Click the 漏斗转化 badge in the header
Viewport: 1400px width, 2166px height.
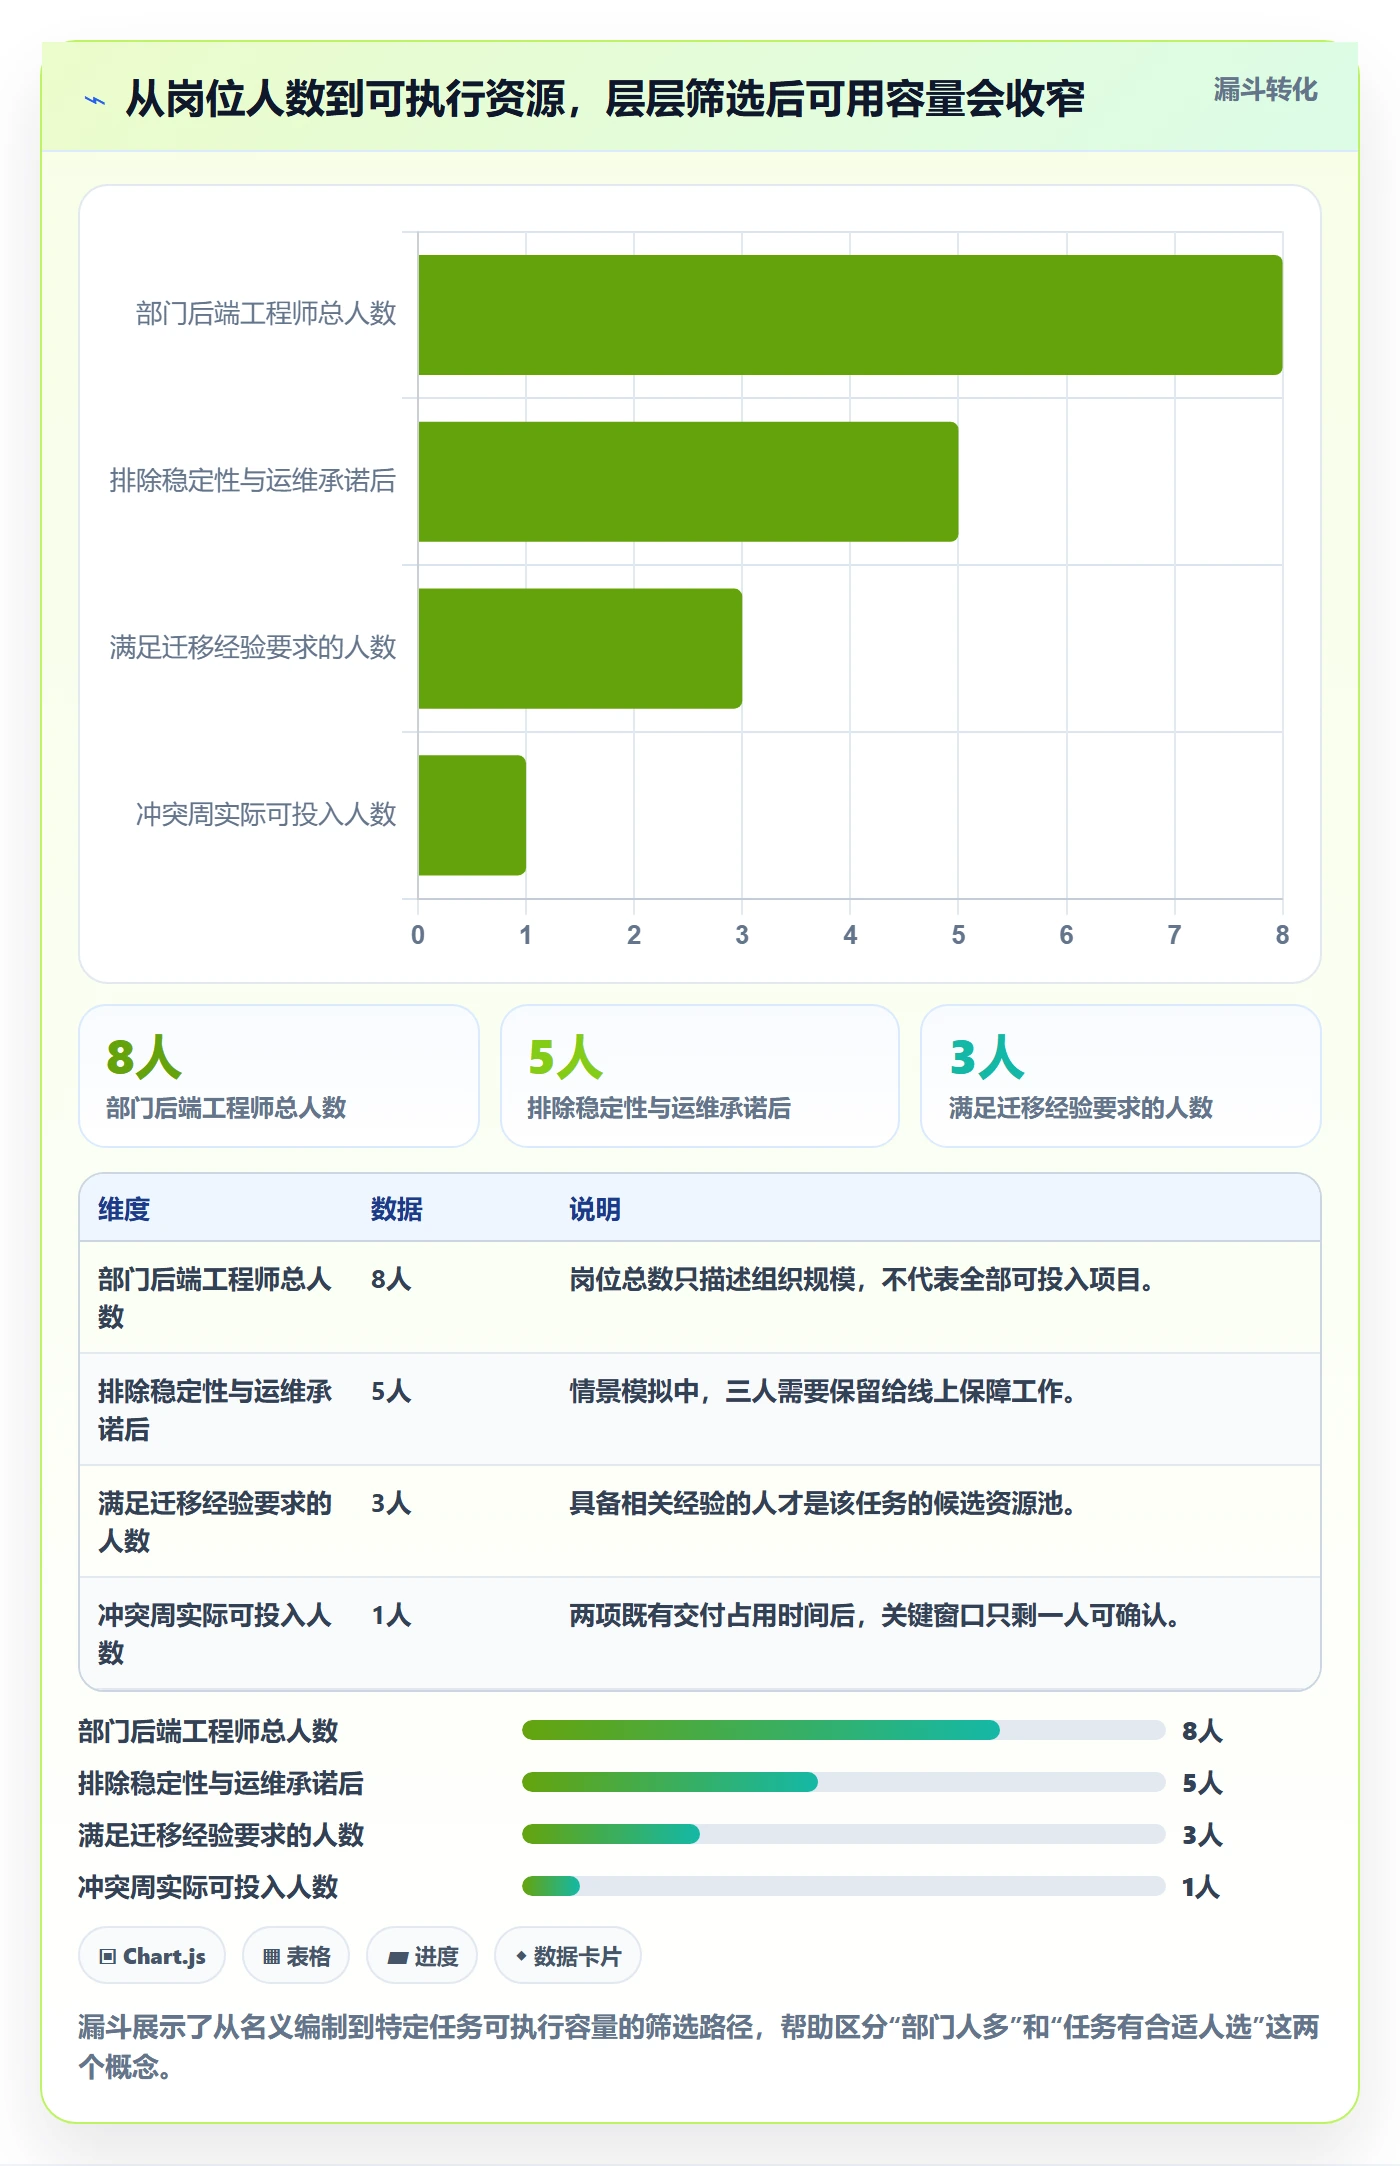click(x=1265, y=90)
